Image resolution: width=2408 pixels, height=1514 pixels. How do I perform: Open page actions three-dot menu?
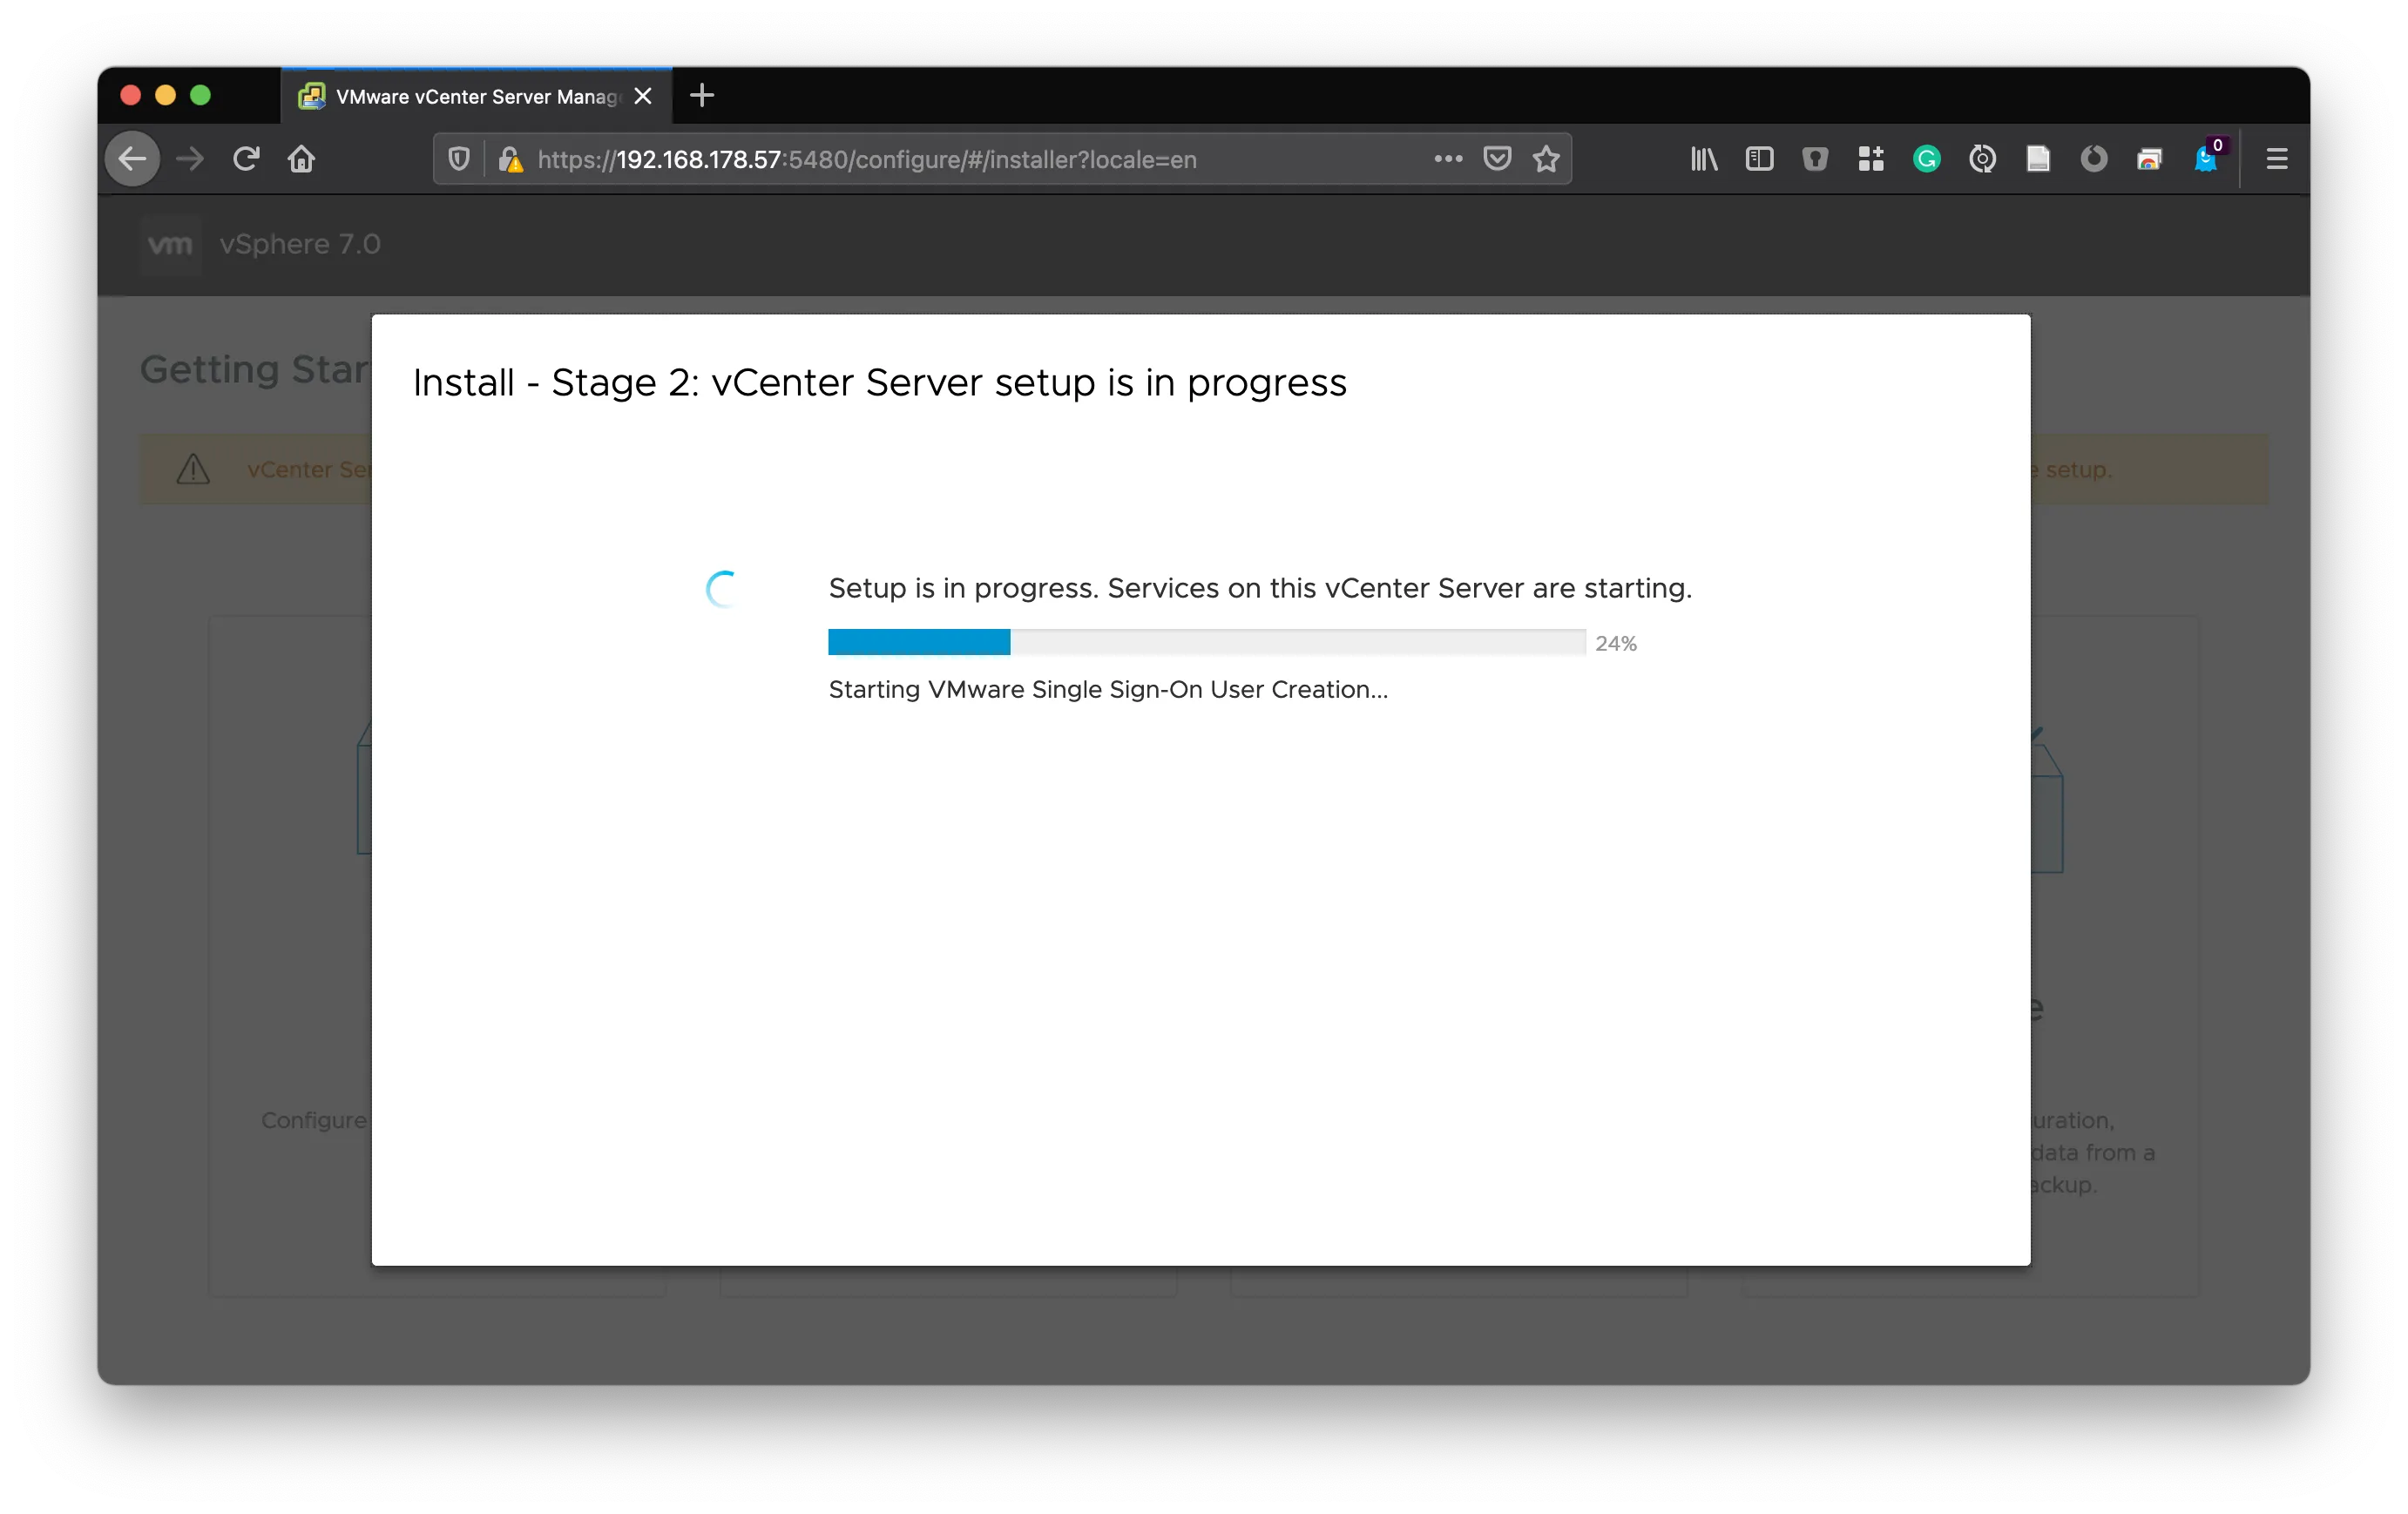(x=1448, y=159)
